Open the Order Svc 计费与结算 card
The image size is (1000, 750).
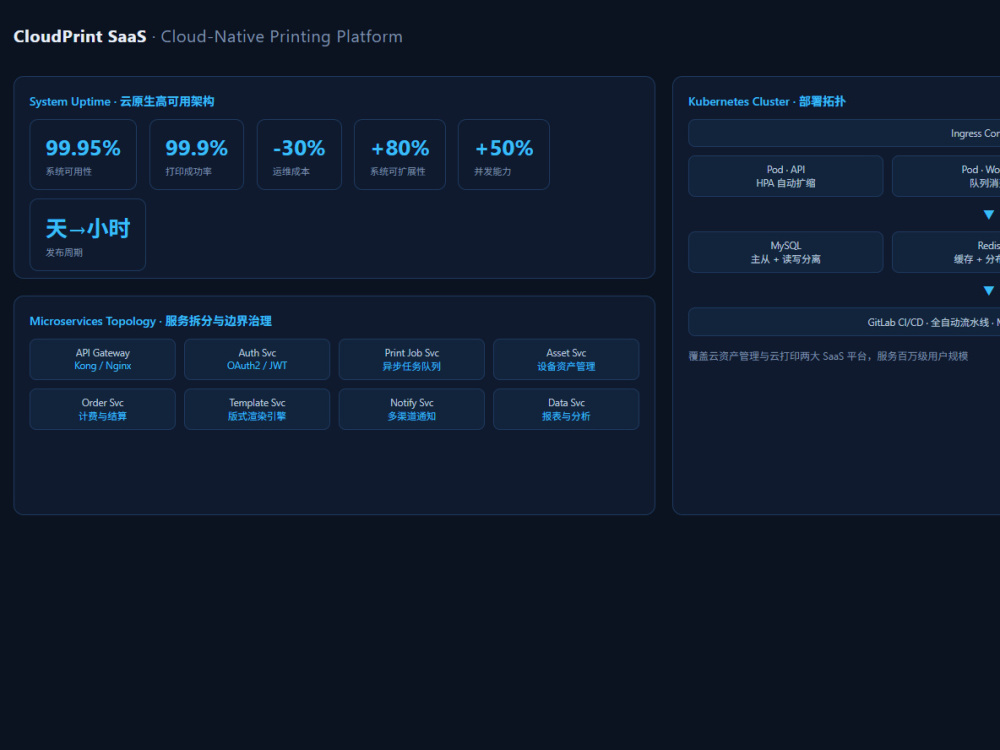(x=102, y=409)
